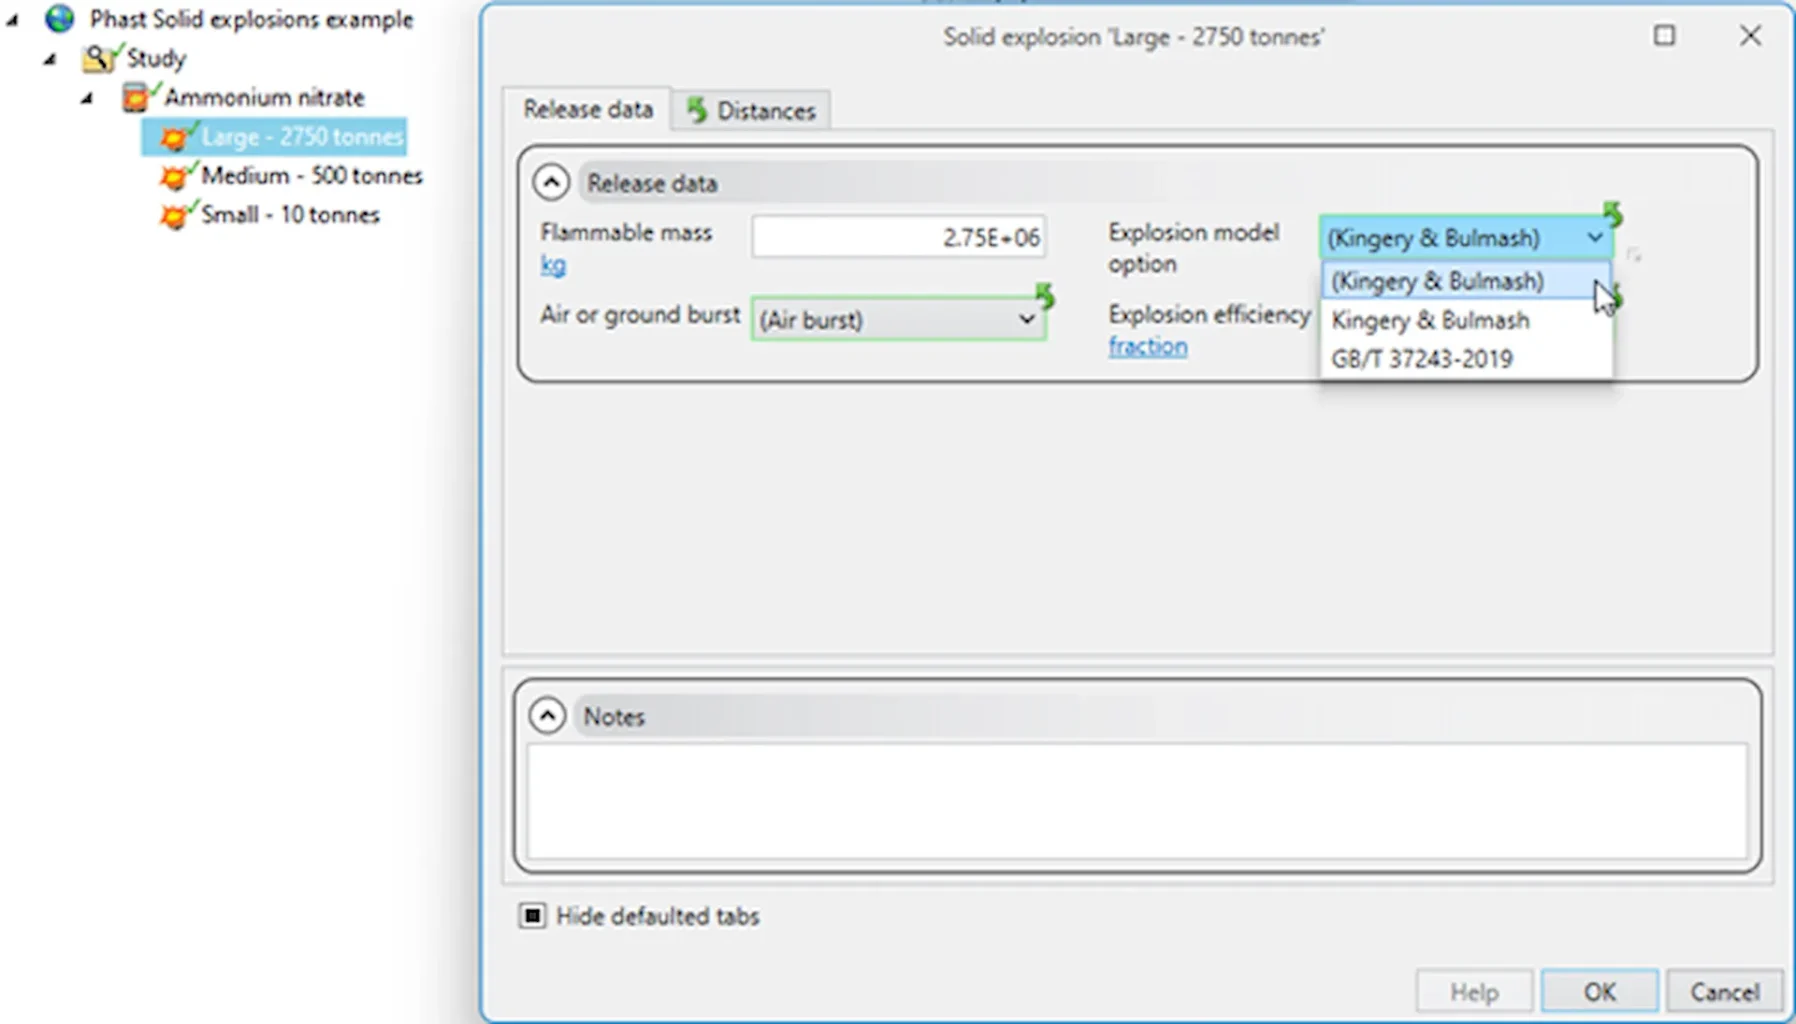Click the Help button
The height and width of the screenshot is (1024, 1796).
tap(1474, 991)
